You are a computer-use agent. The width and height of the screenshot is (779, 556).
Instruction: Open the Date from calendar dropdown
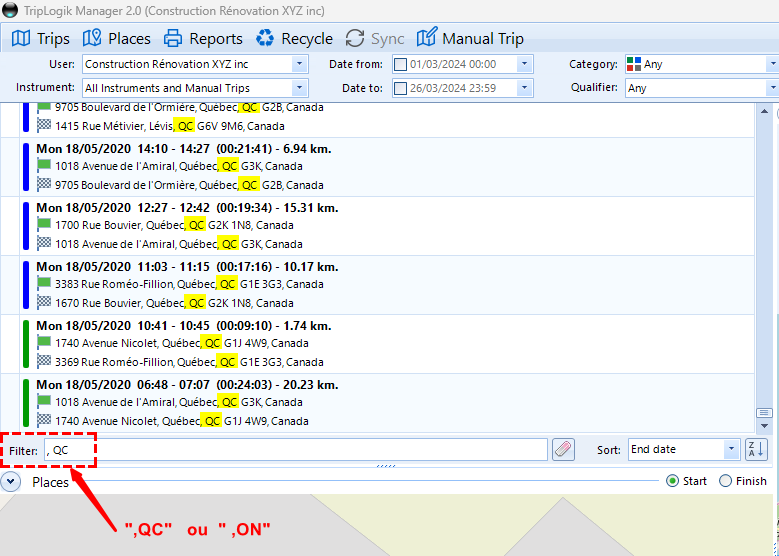click(x=525, y=64)
